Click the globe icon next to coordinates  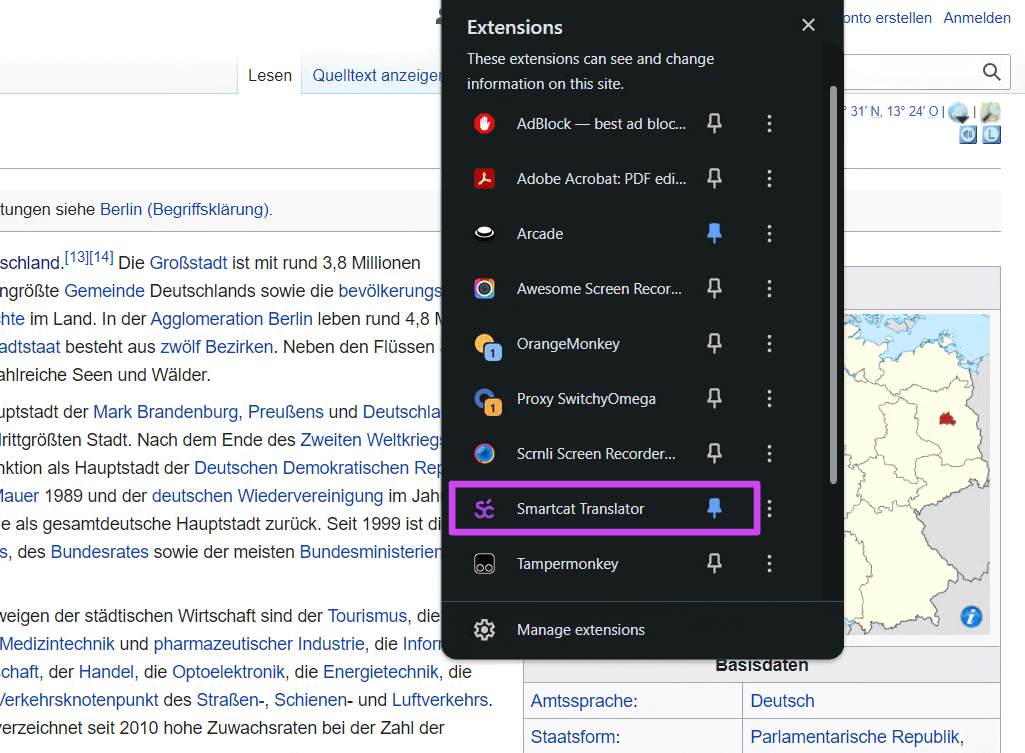coord(959,112)
